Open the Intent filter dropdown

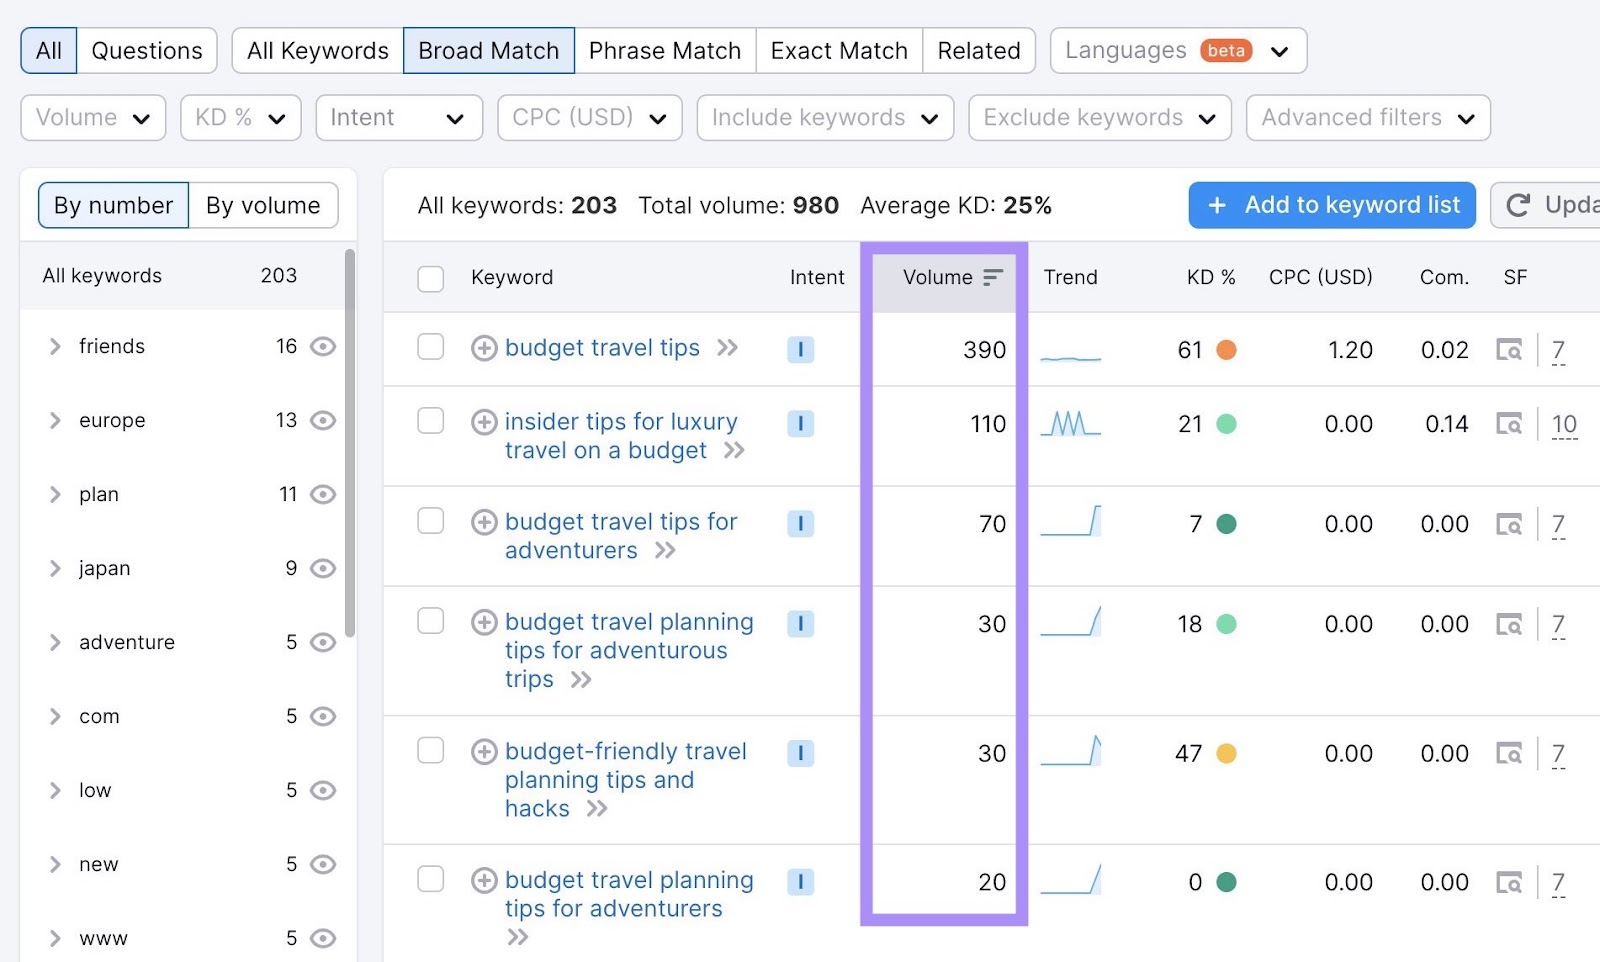tap(399, 118)
